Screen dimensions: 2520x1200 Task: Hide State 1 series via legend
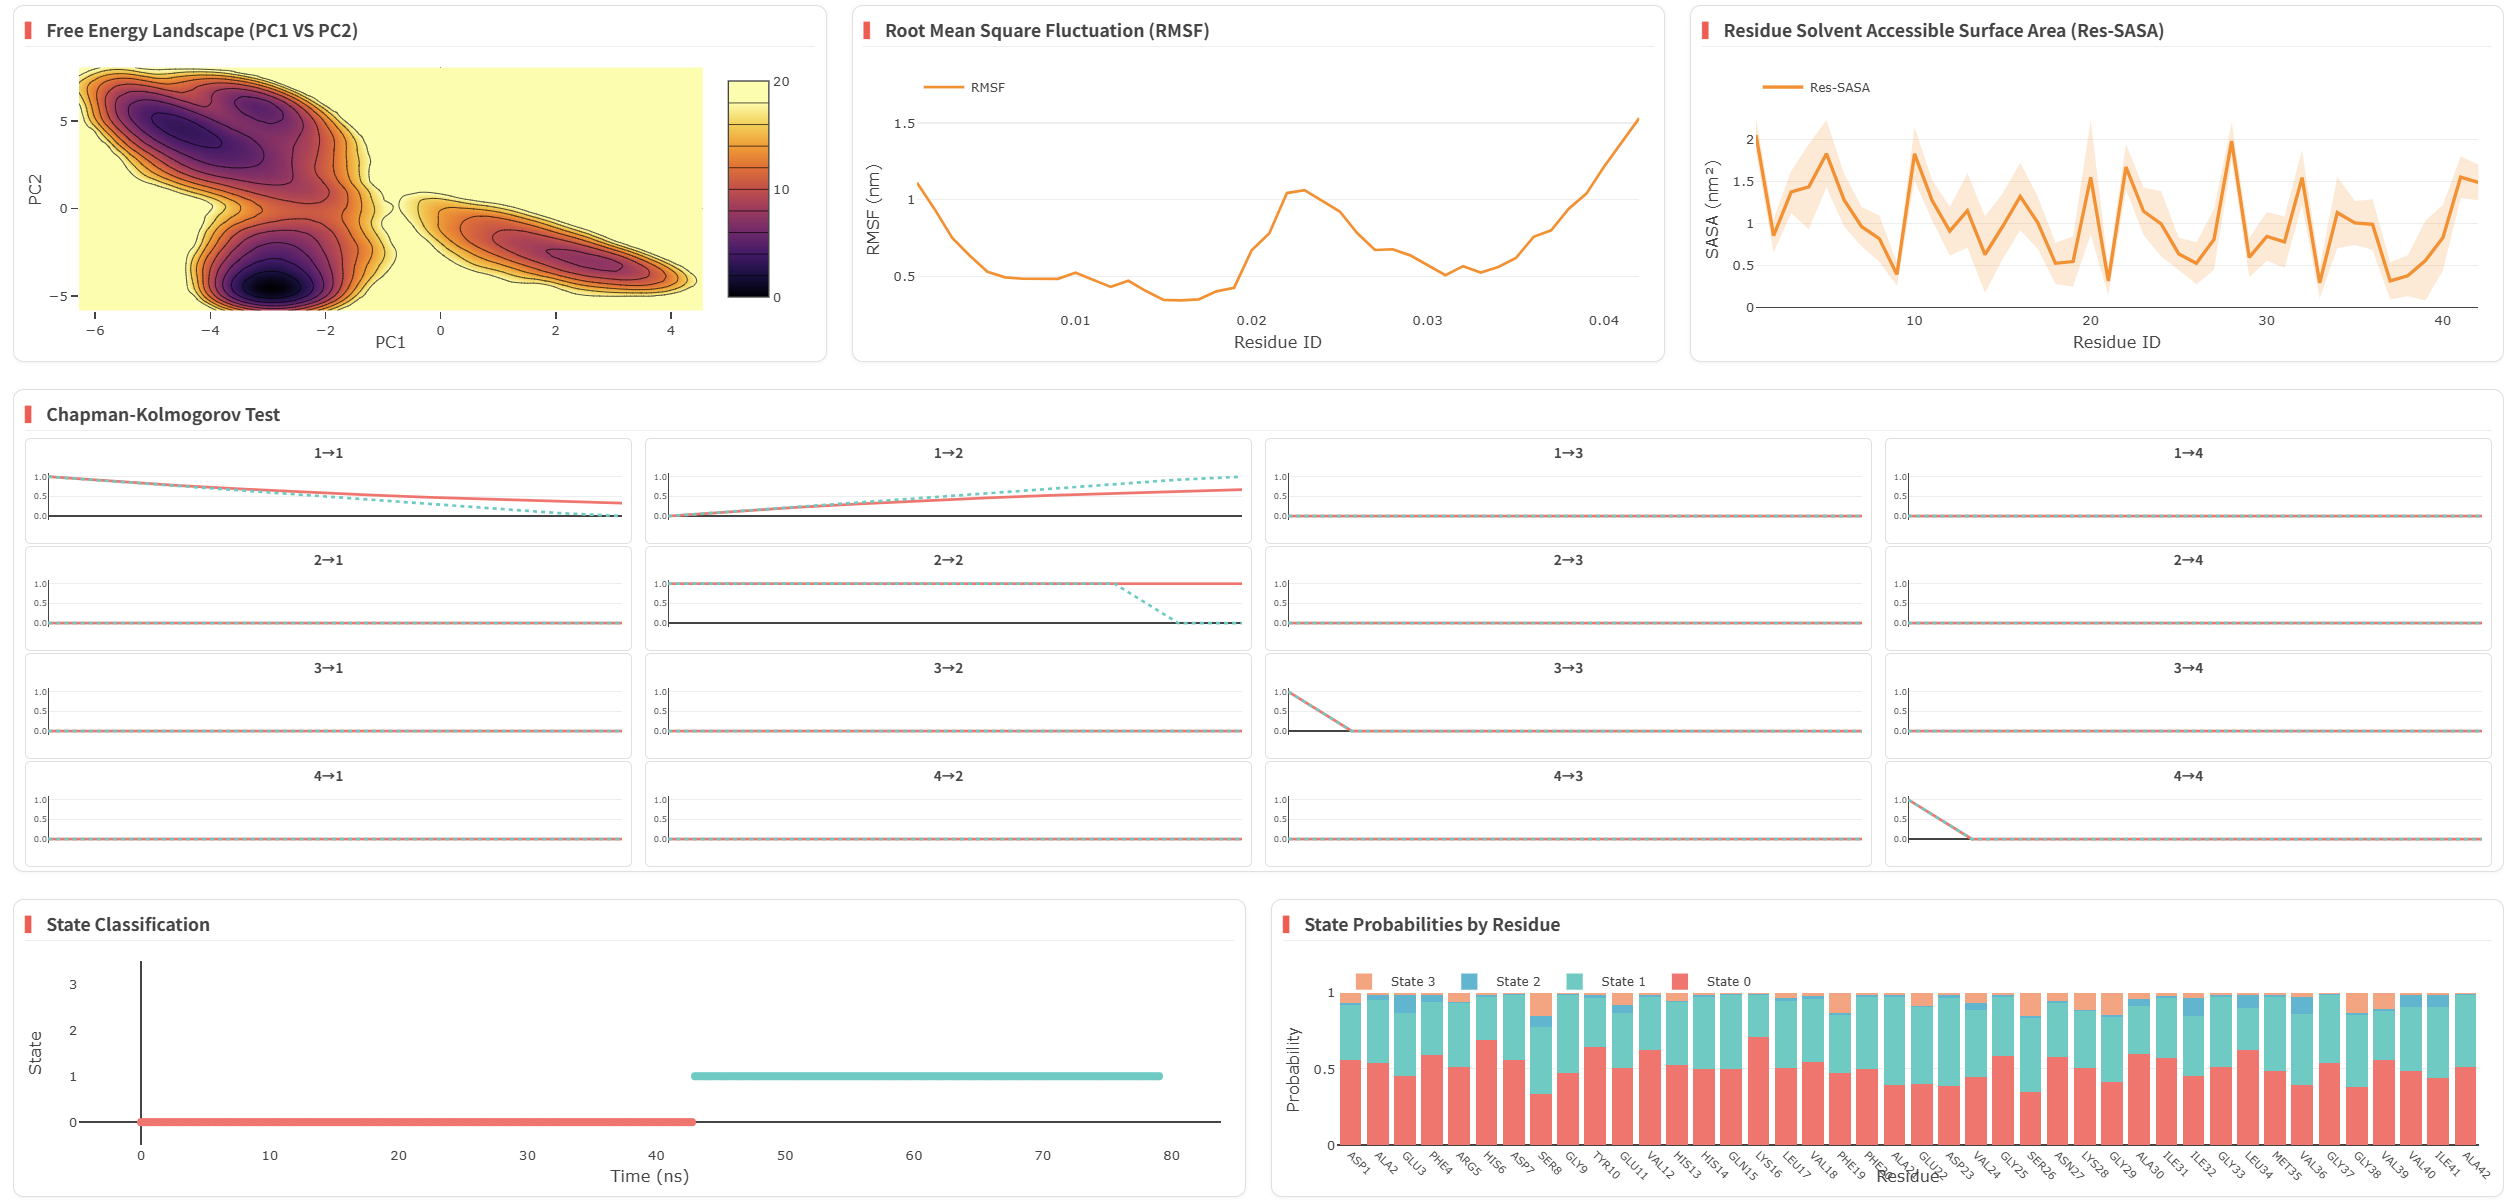[x=1621, y=981]
